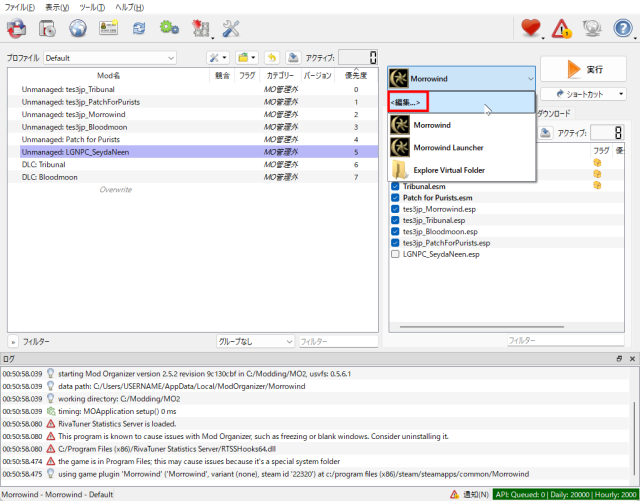This screenshot has width=640, height=501.
Task: Select Morrowind entry in dropdown list
Action: coord(461,125)
